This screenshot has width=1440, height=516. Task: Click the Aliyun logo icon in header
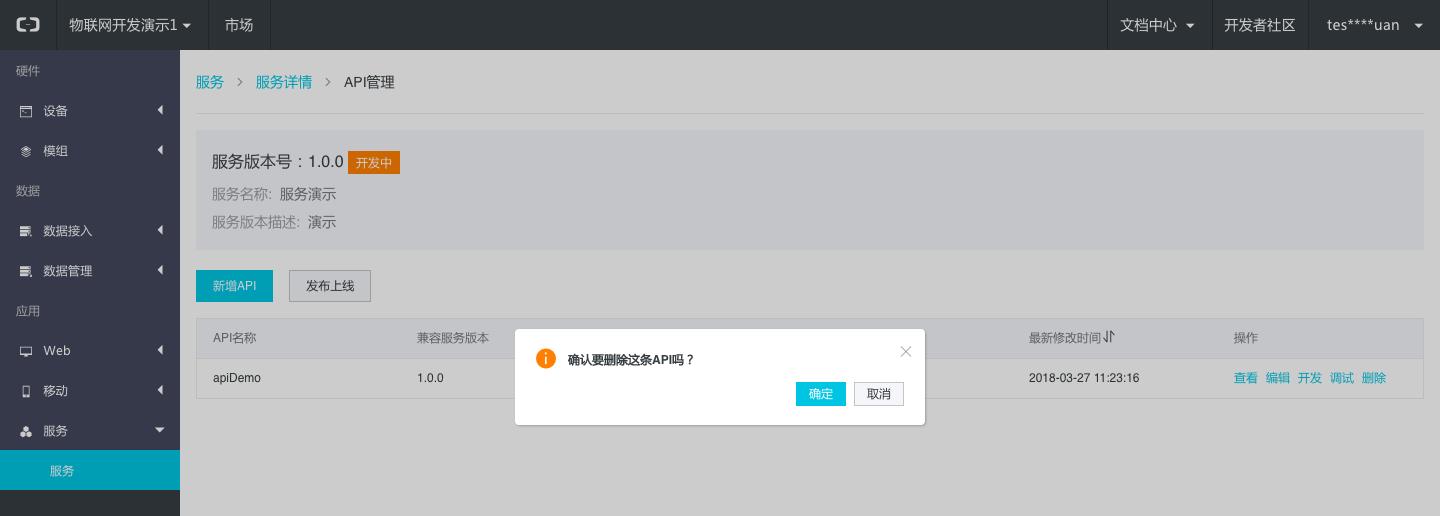(28, 25)
